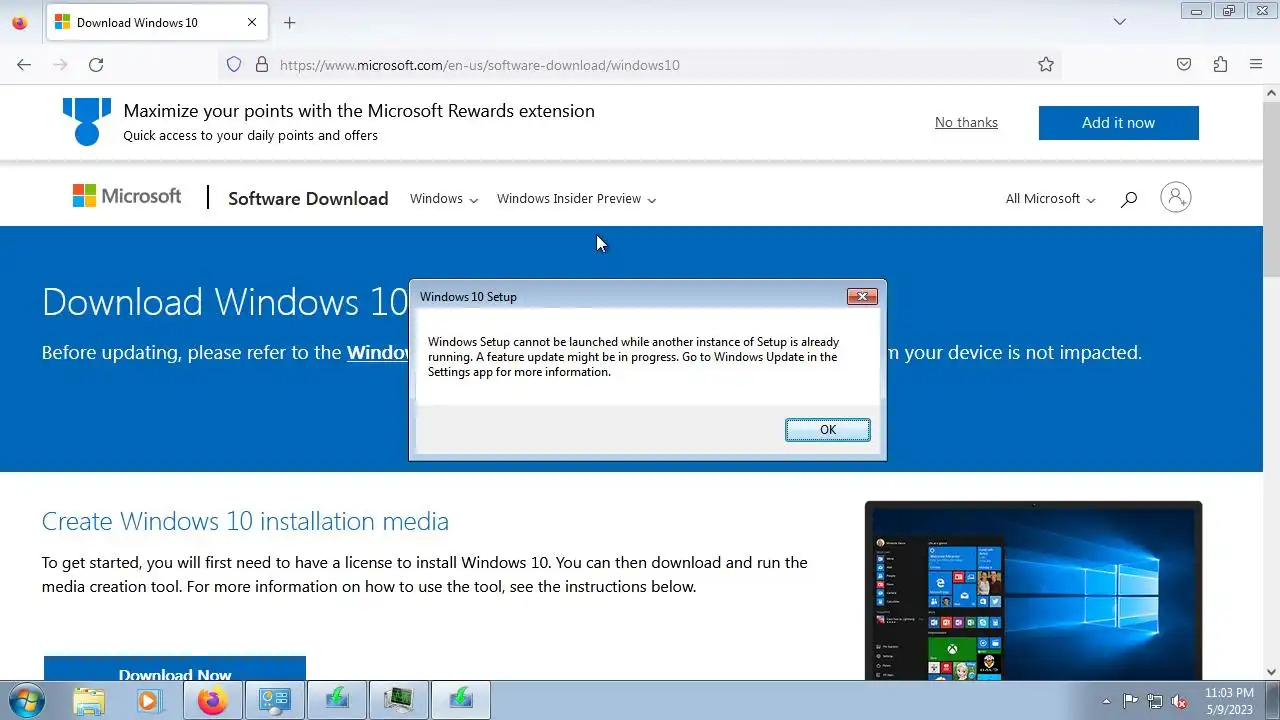This screenshot has height=720, width=1280.
Task: Open the Save to Pocket icon
Action: (x=1184, y=64)
